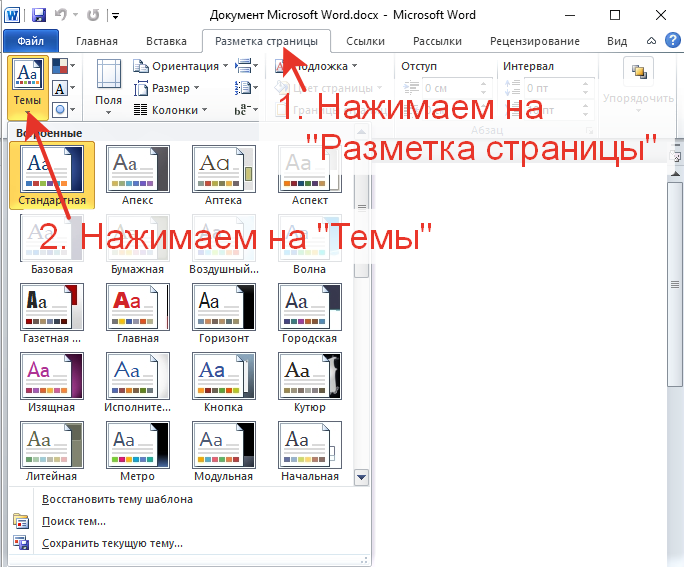Open the line numbers dropdown icon
685x567 pixels.
(246, 88)
